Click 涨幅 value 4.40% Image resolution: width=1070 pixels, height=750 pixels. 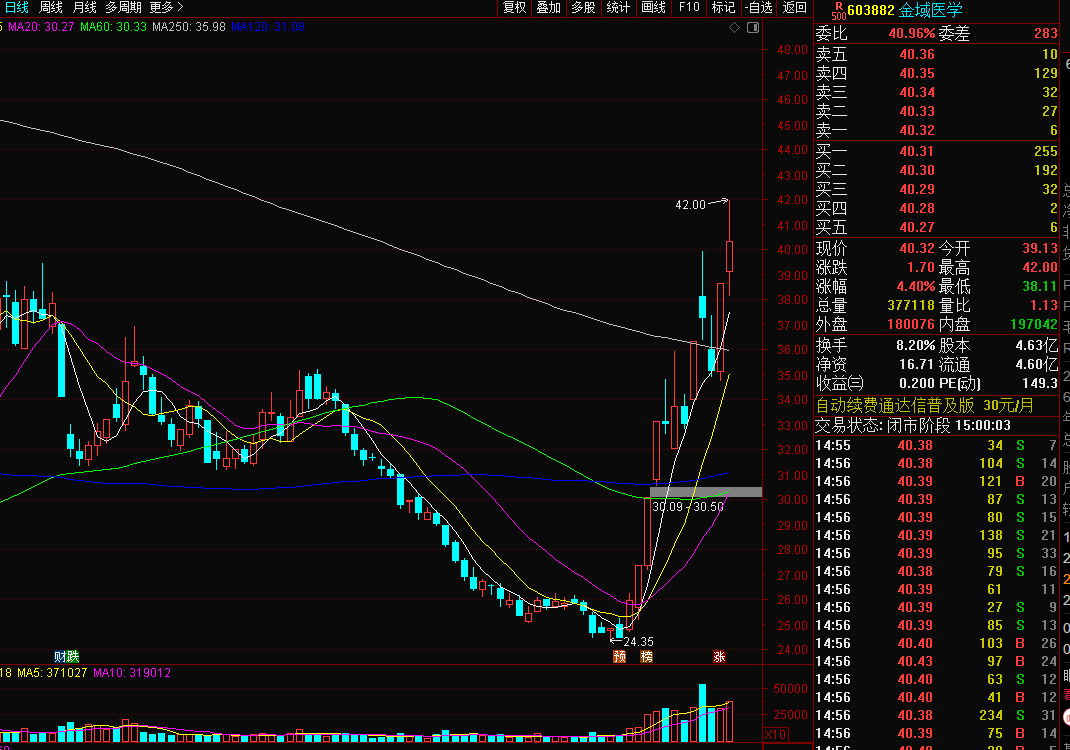click(x=915, y=287)
